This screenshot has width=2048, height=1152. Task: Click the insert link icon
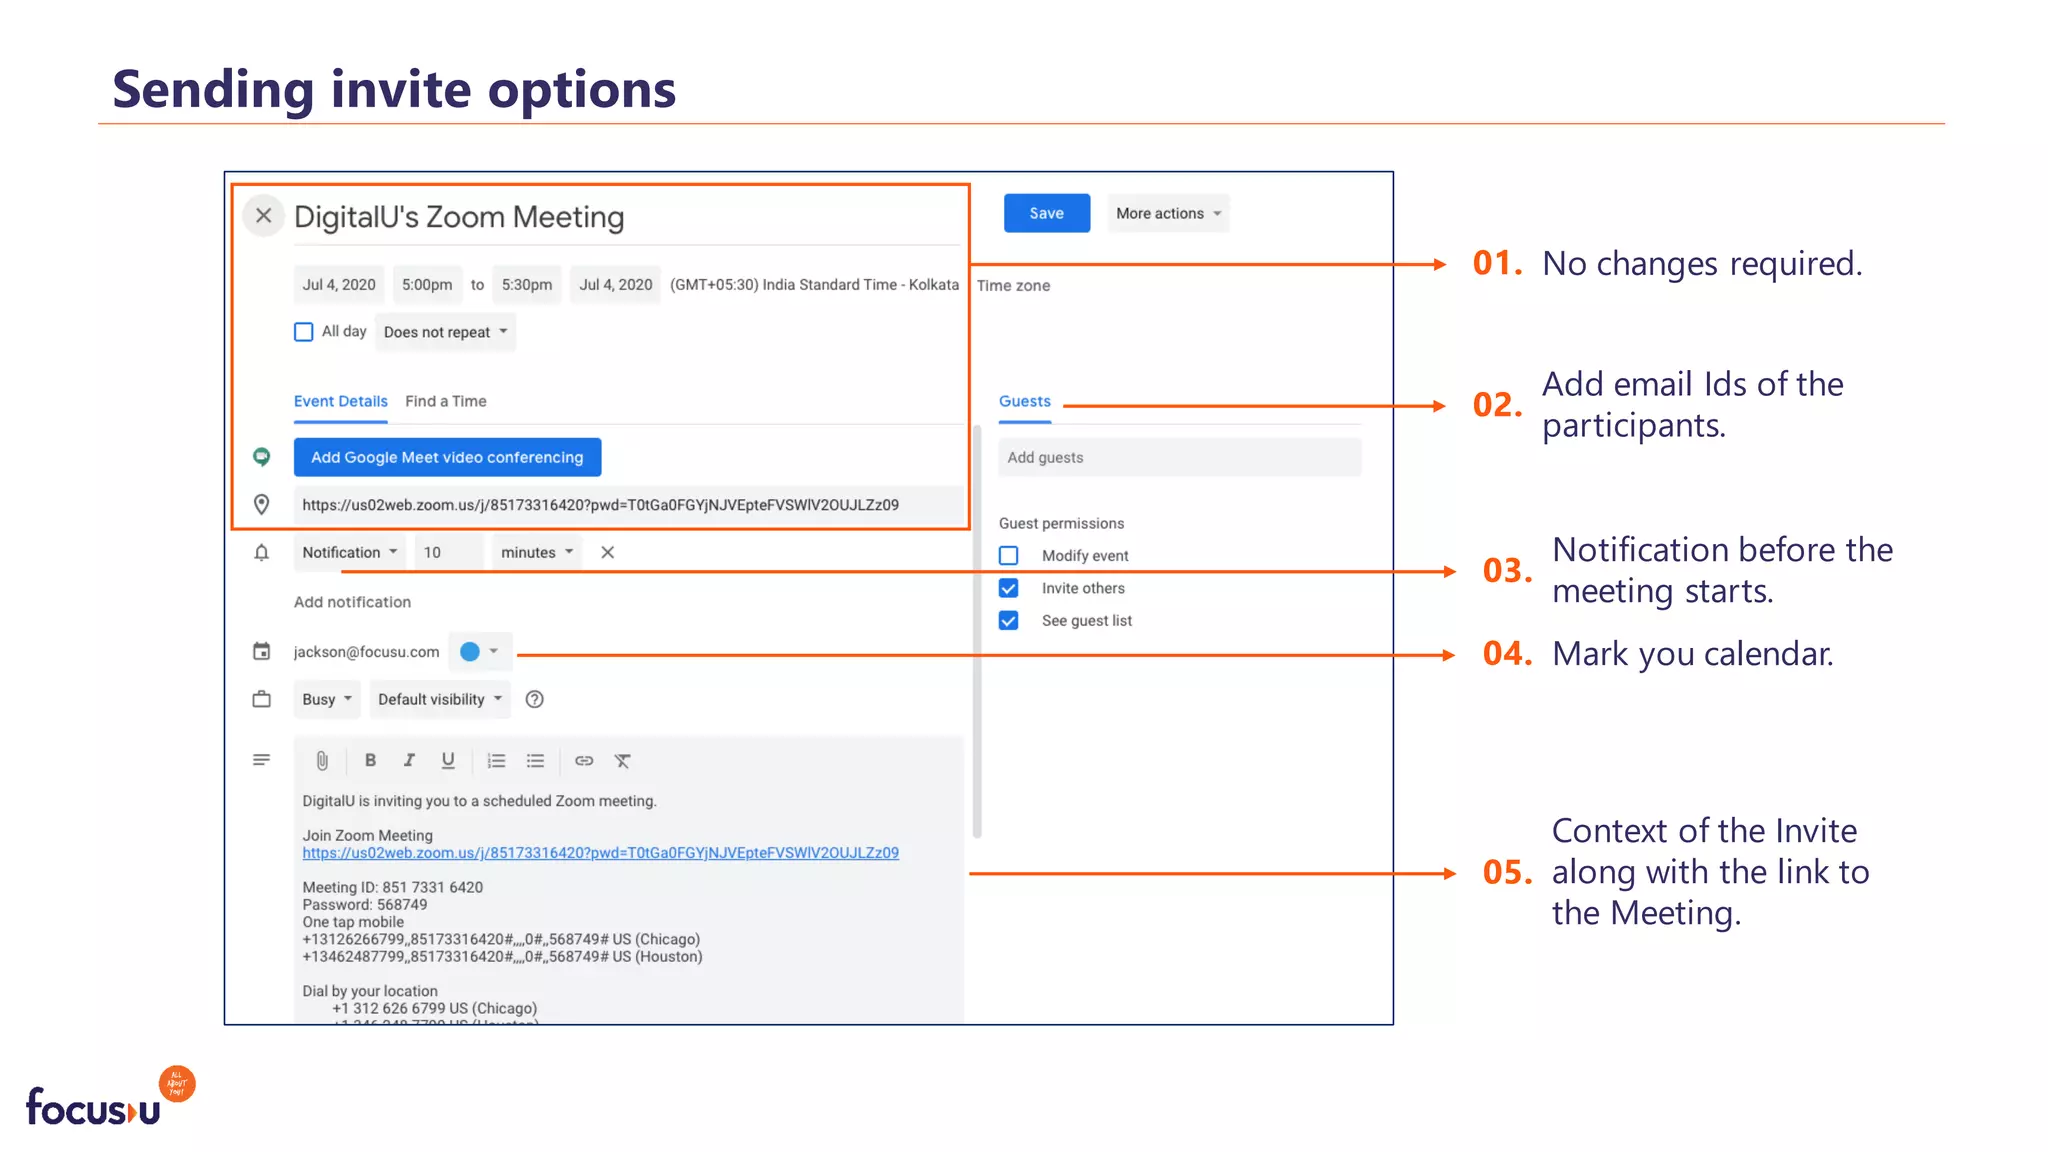click(584, 761)
